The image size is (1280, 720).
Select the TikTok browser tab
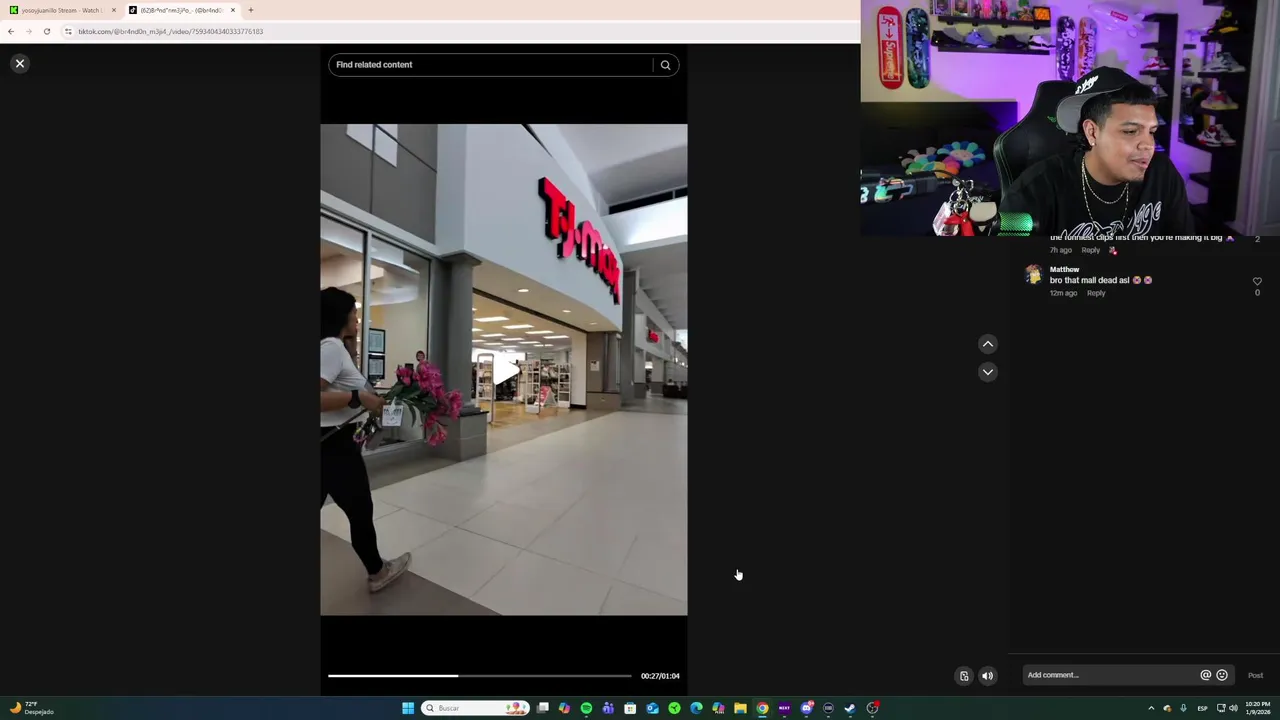[x=180, y=10]
